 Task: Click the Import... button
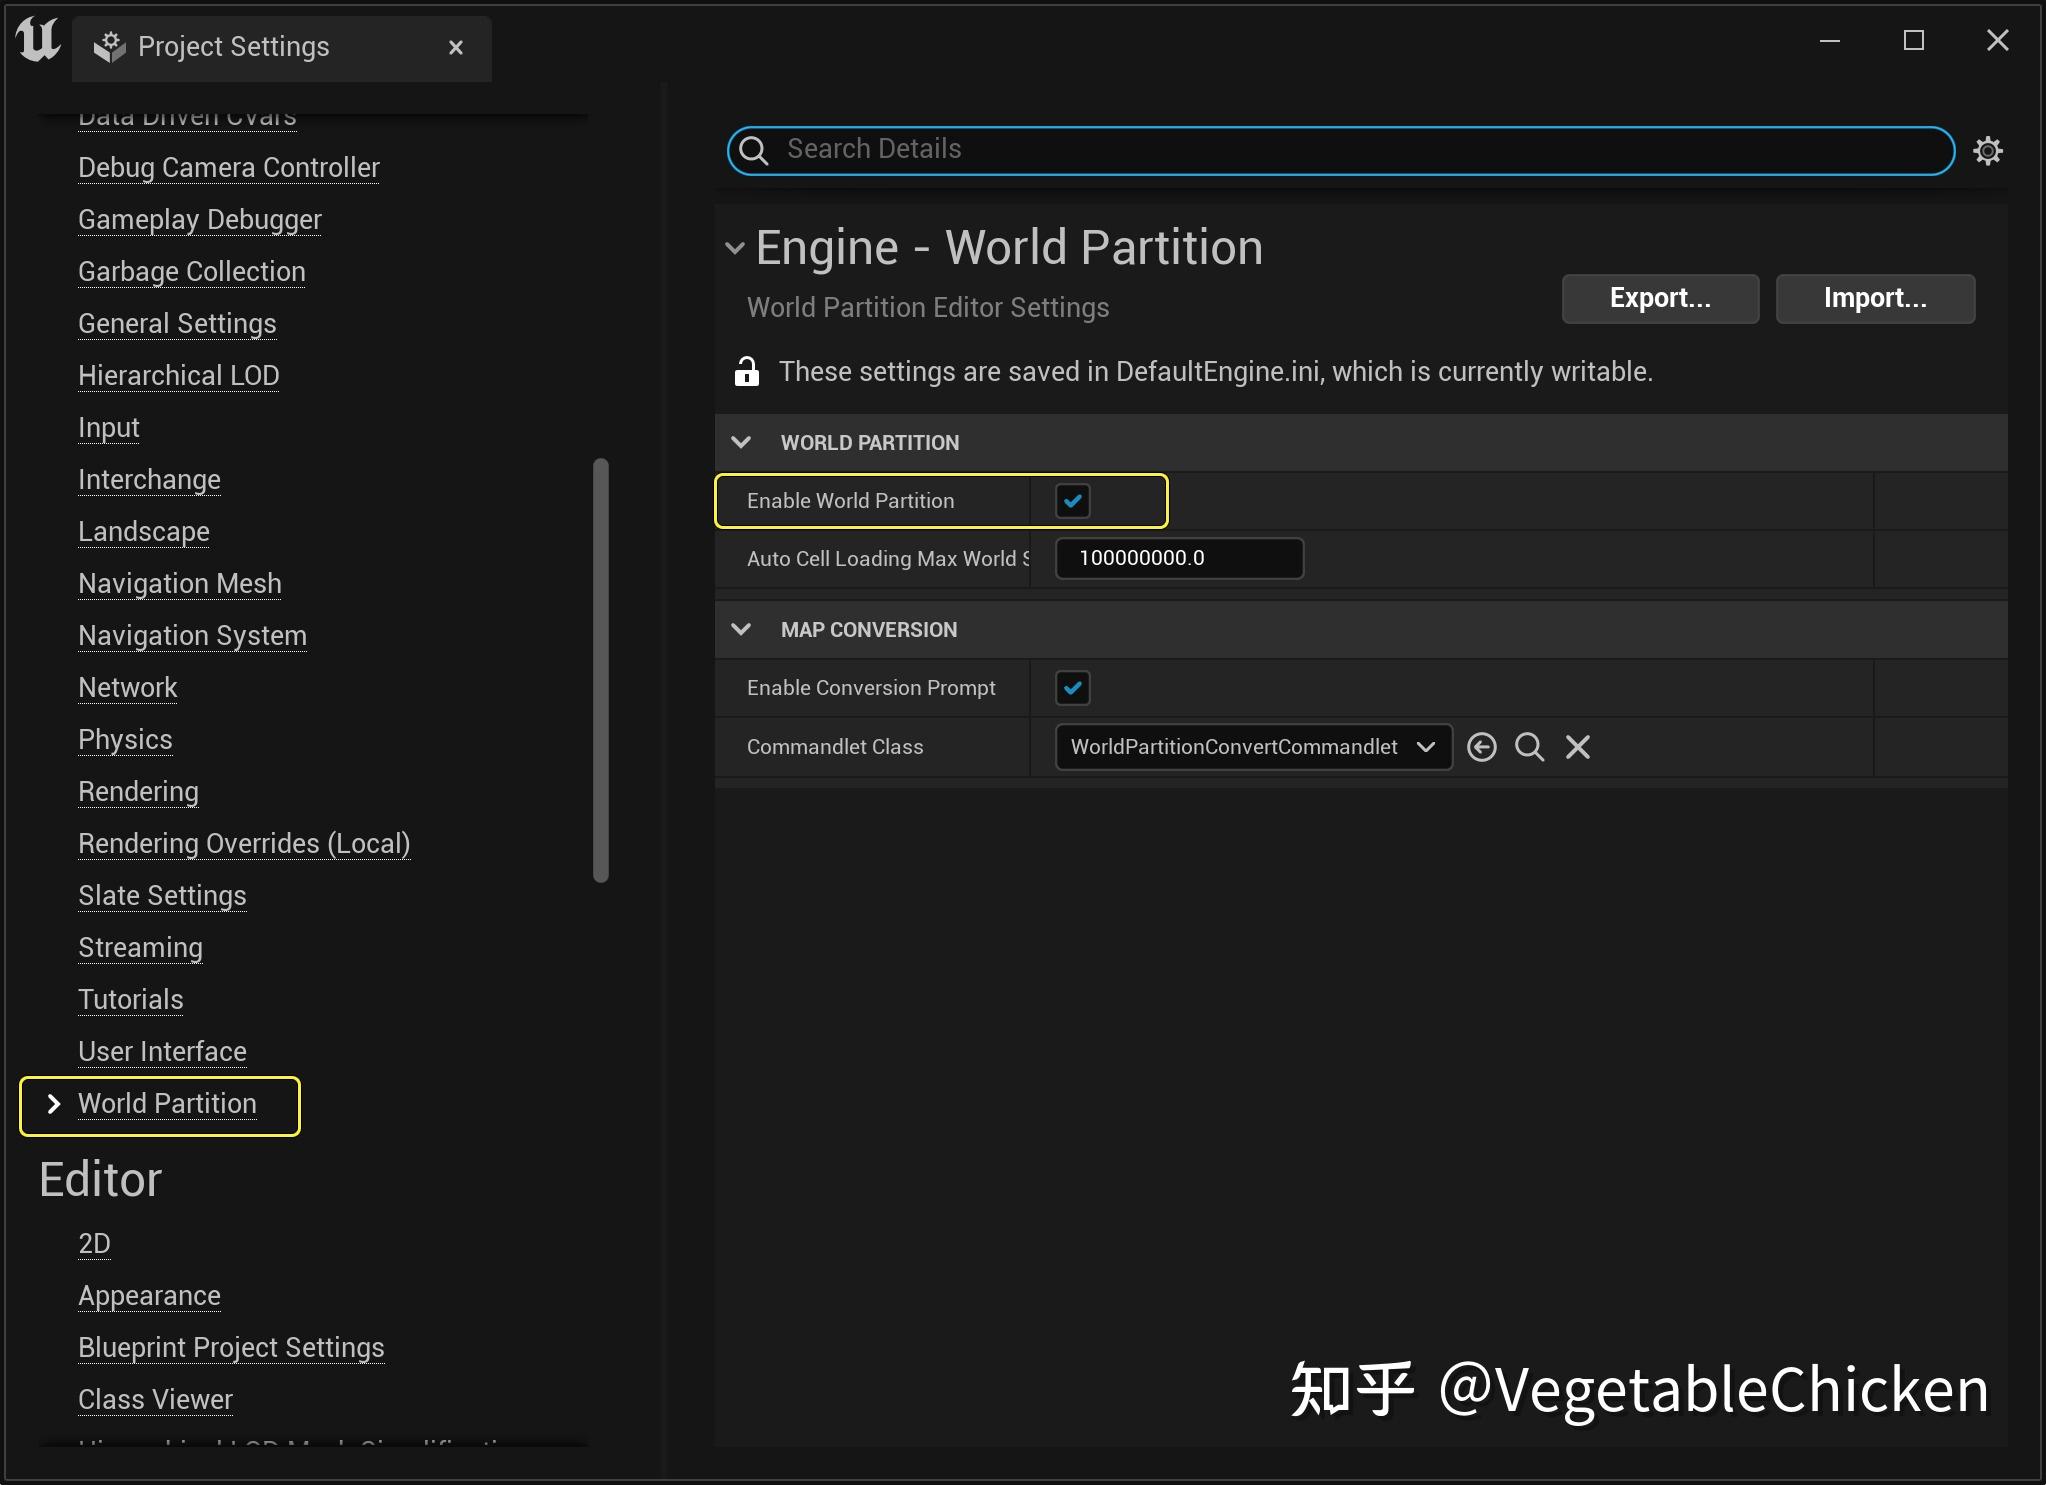pyautogui.click(x=1875, y=298)
